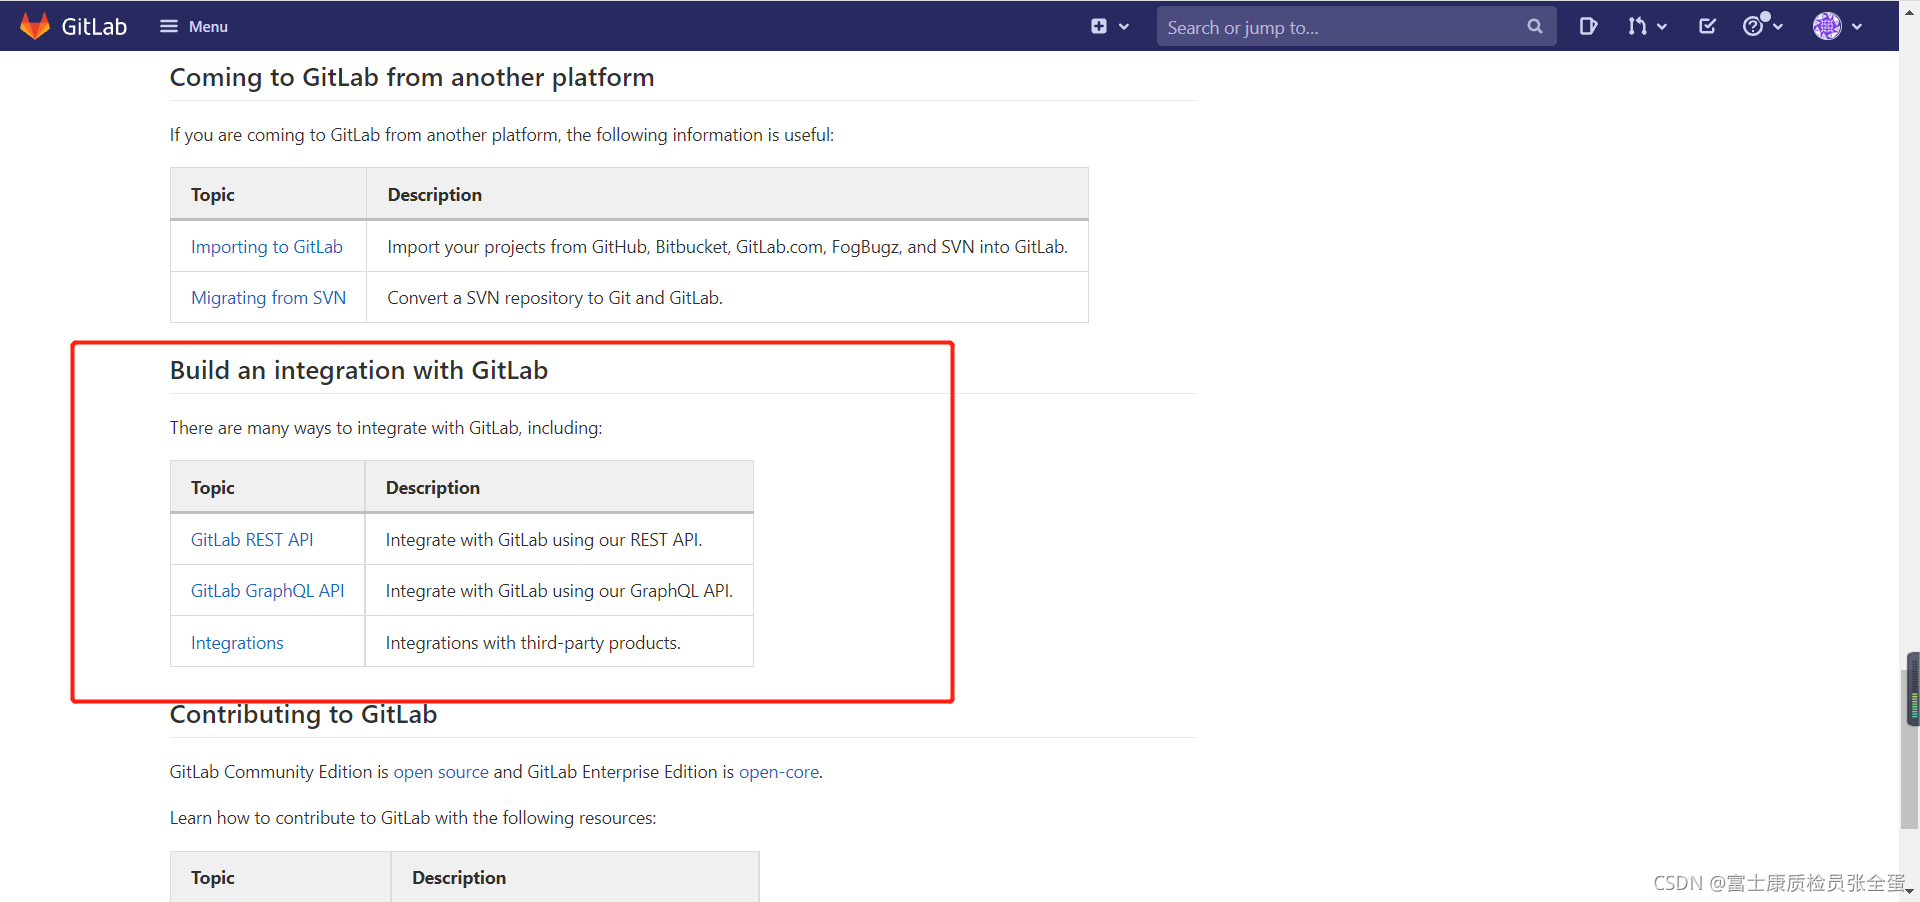This screenshot has width=1920, height=902.
Task: Open the Importing to GitLab link
Action: (x=267, y=247)
